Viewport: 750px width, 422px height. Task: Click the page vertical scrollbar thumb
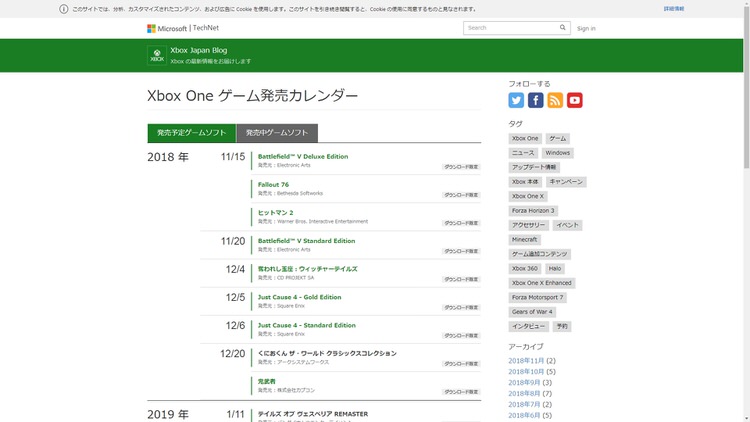click(747, 86)
